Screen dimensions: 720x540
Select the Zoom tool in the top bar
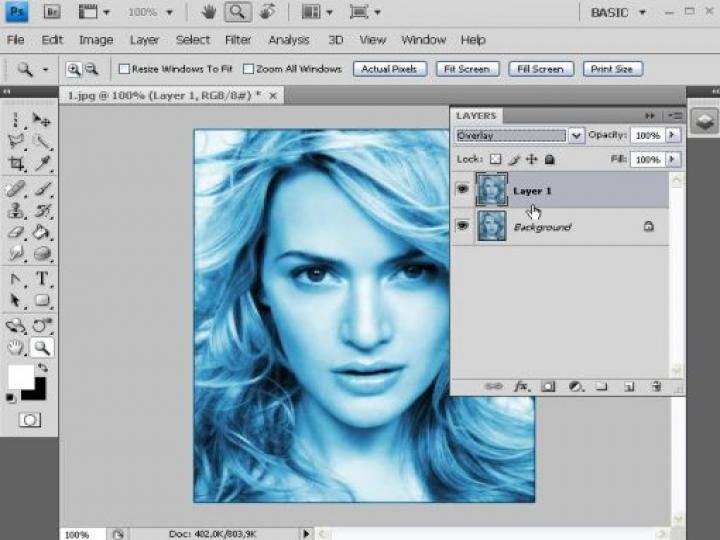[237, 12]
